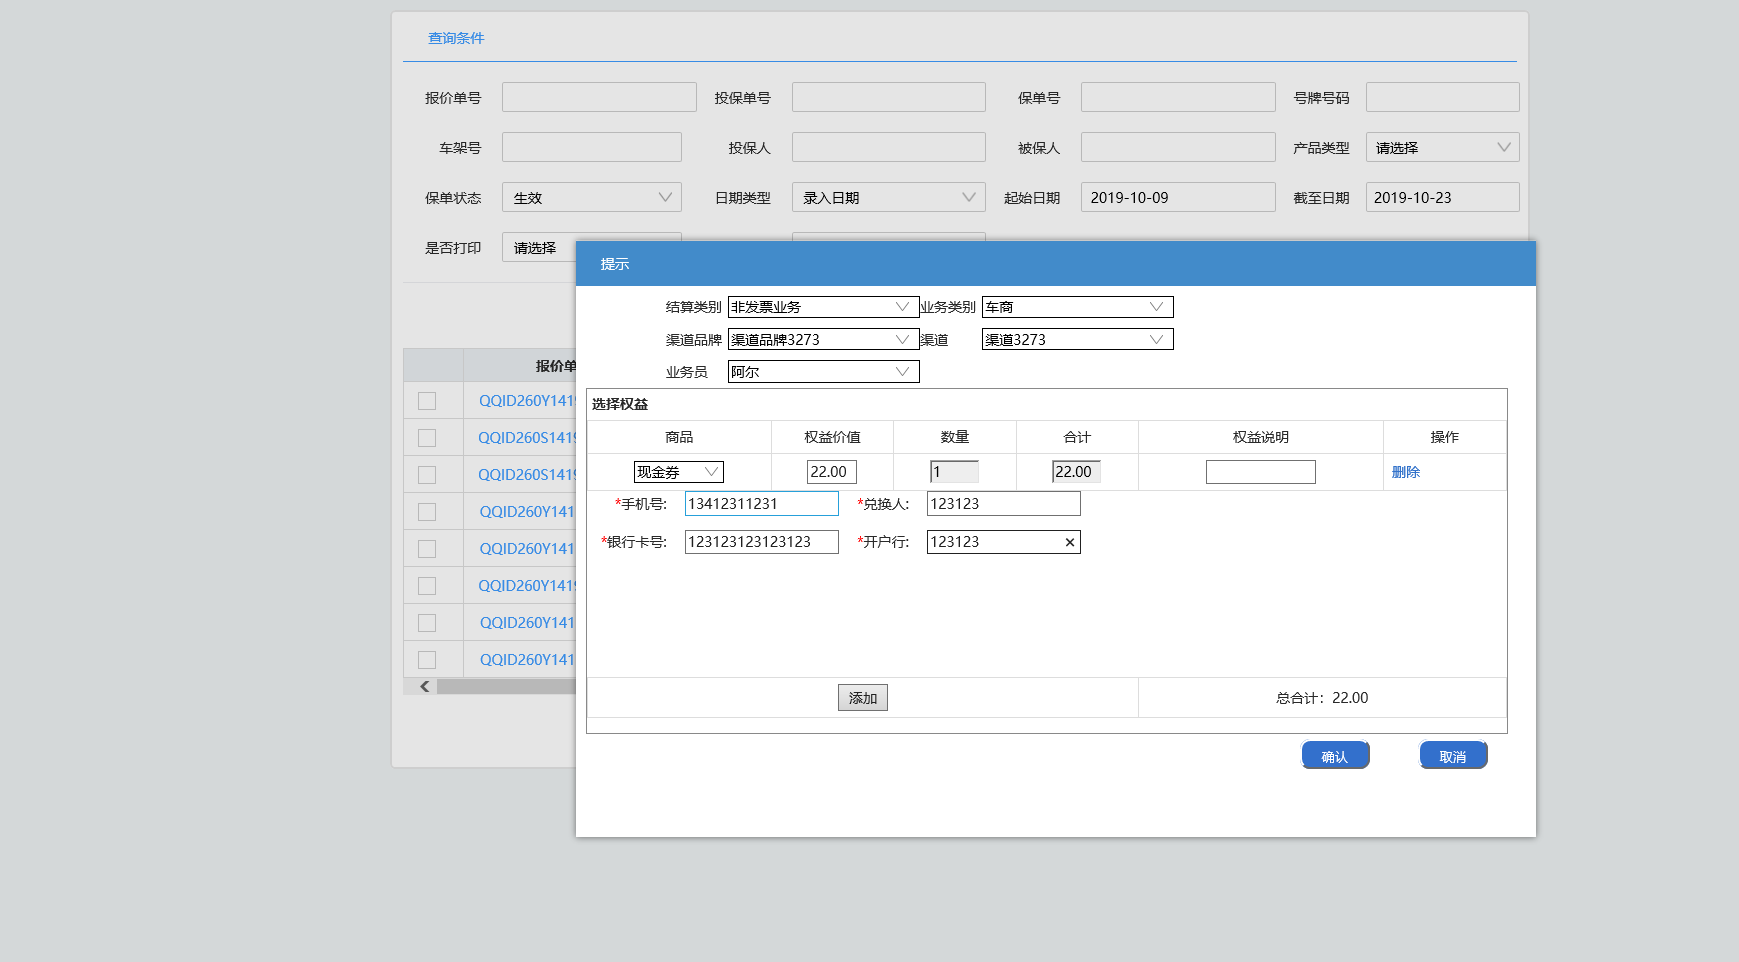Click the 手机号 input field

[760, 504]
